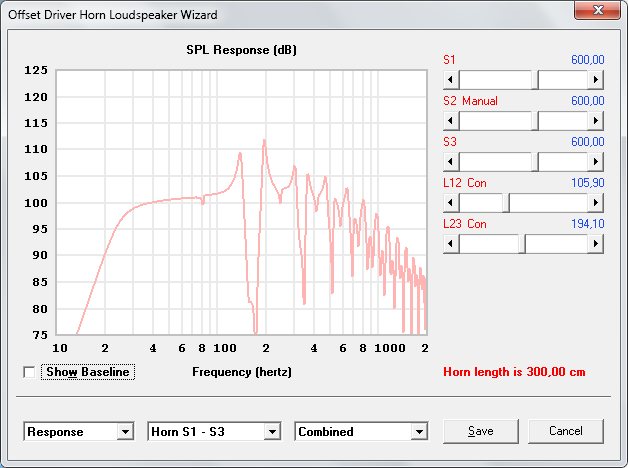Increase L23 Con with right arrow
The height and width of the screenshot is (468, 628).
[x=596, y=243]
